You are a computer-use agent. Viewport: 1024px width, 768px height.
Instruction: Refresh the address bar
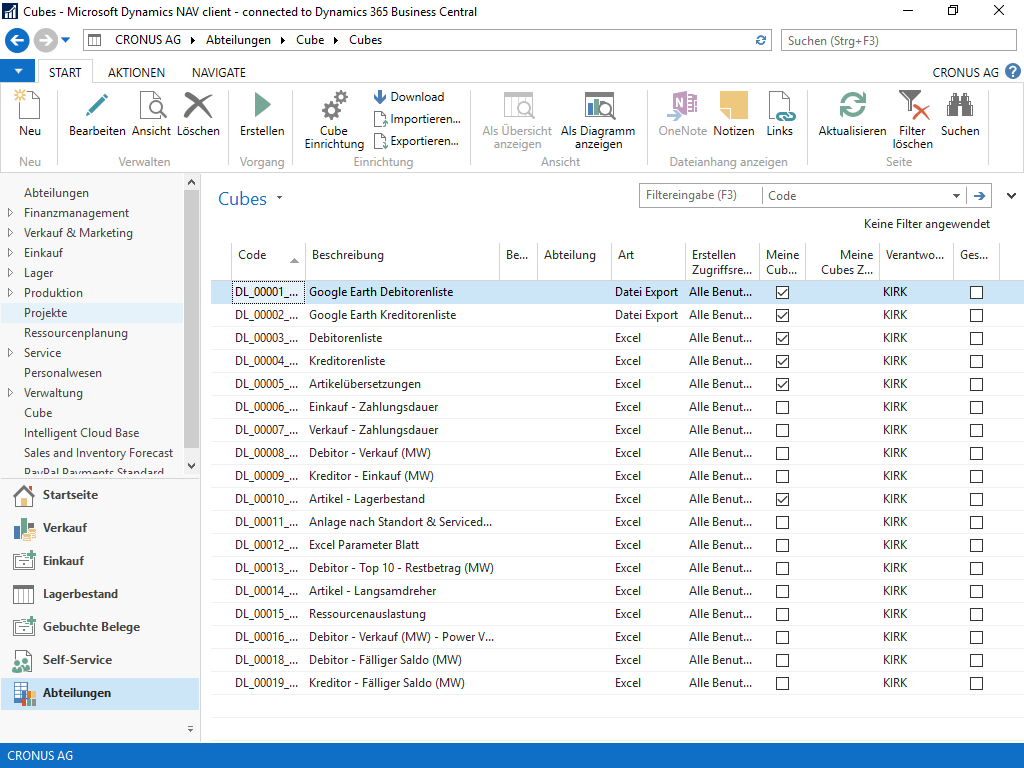tap(760, 40)
